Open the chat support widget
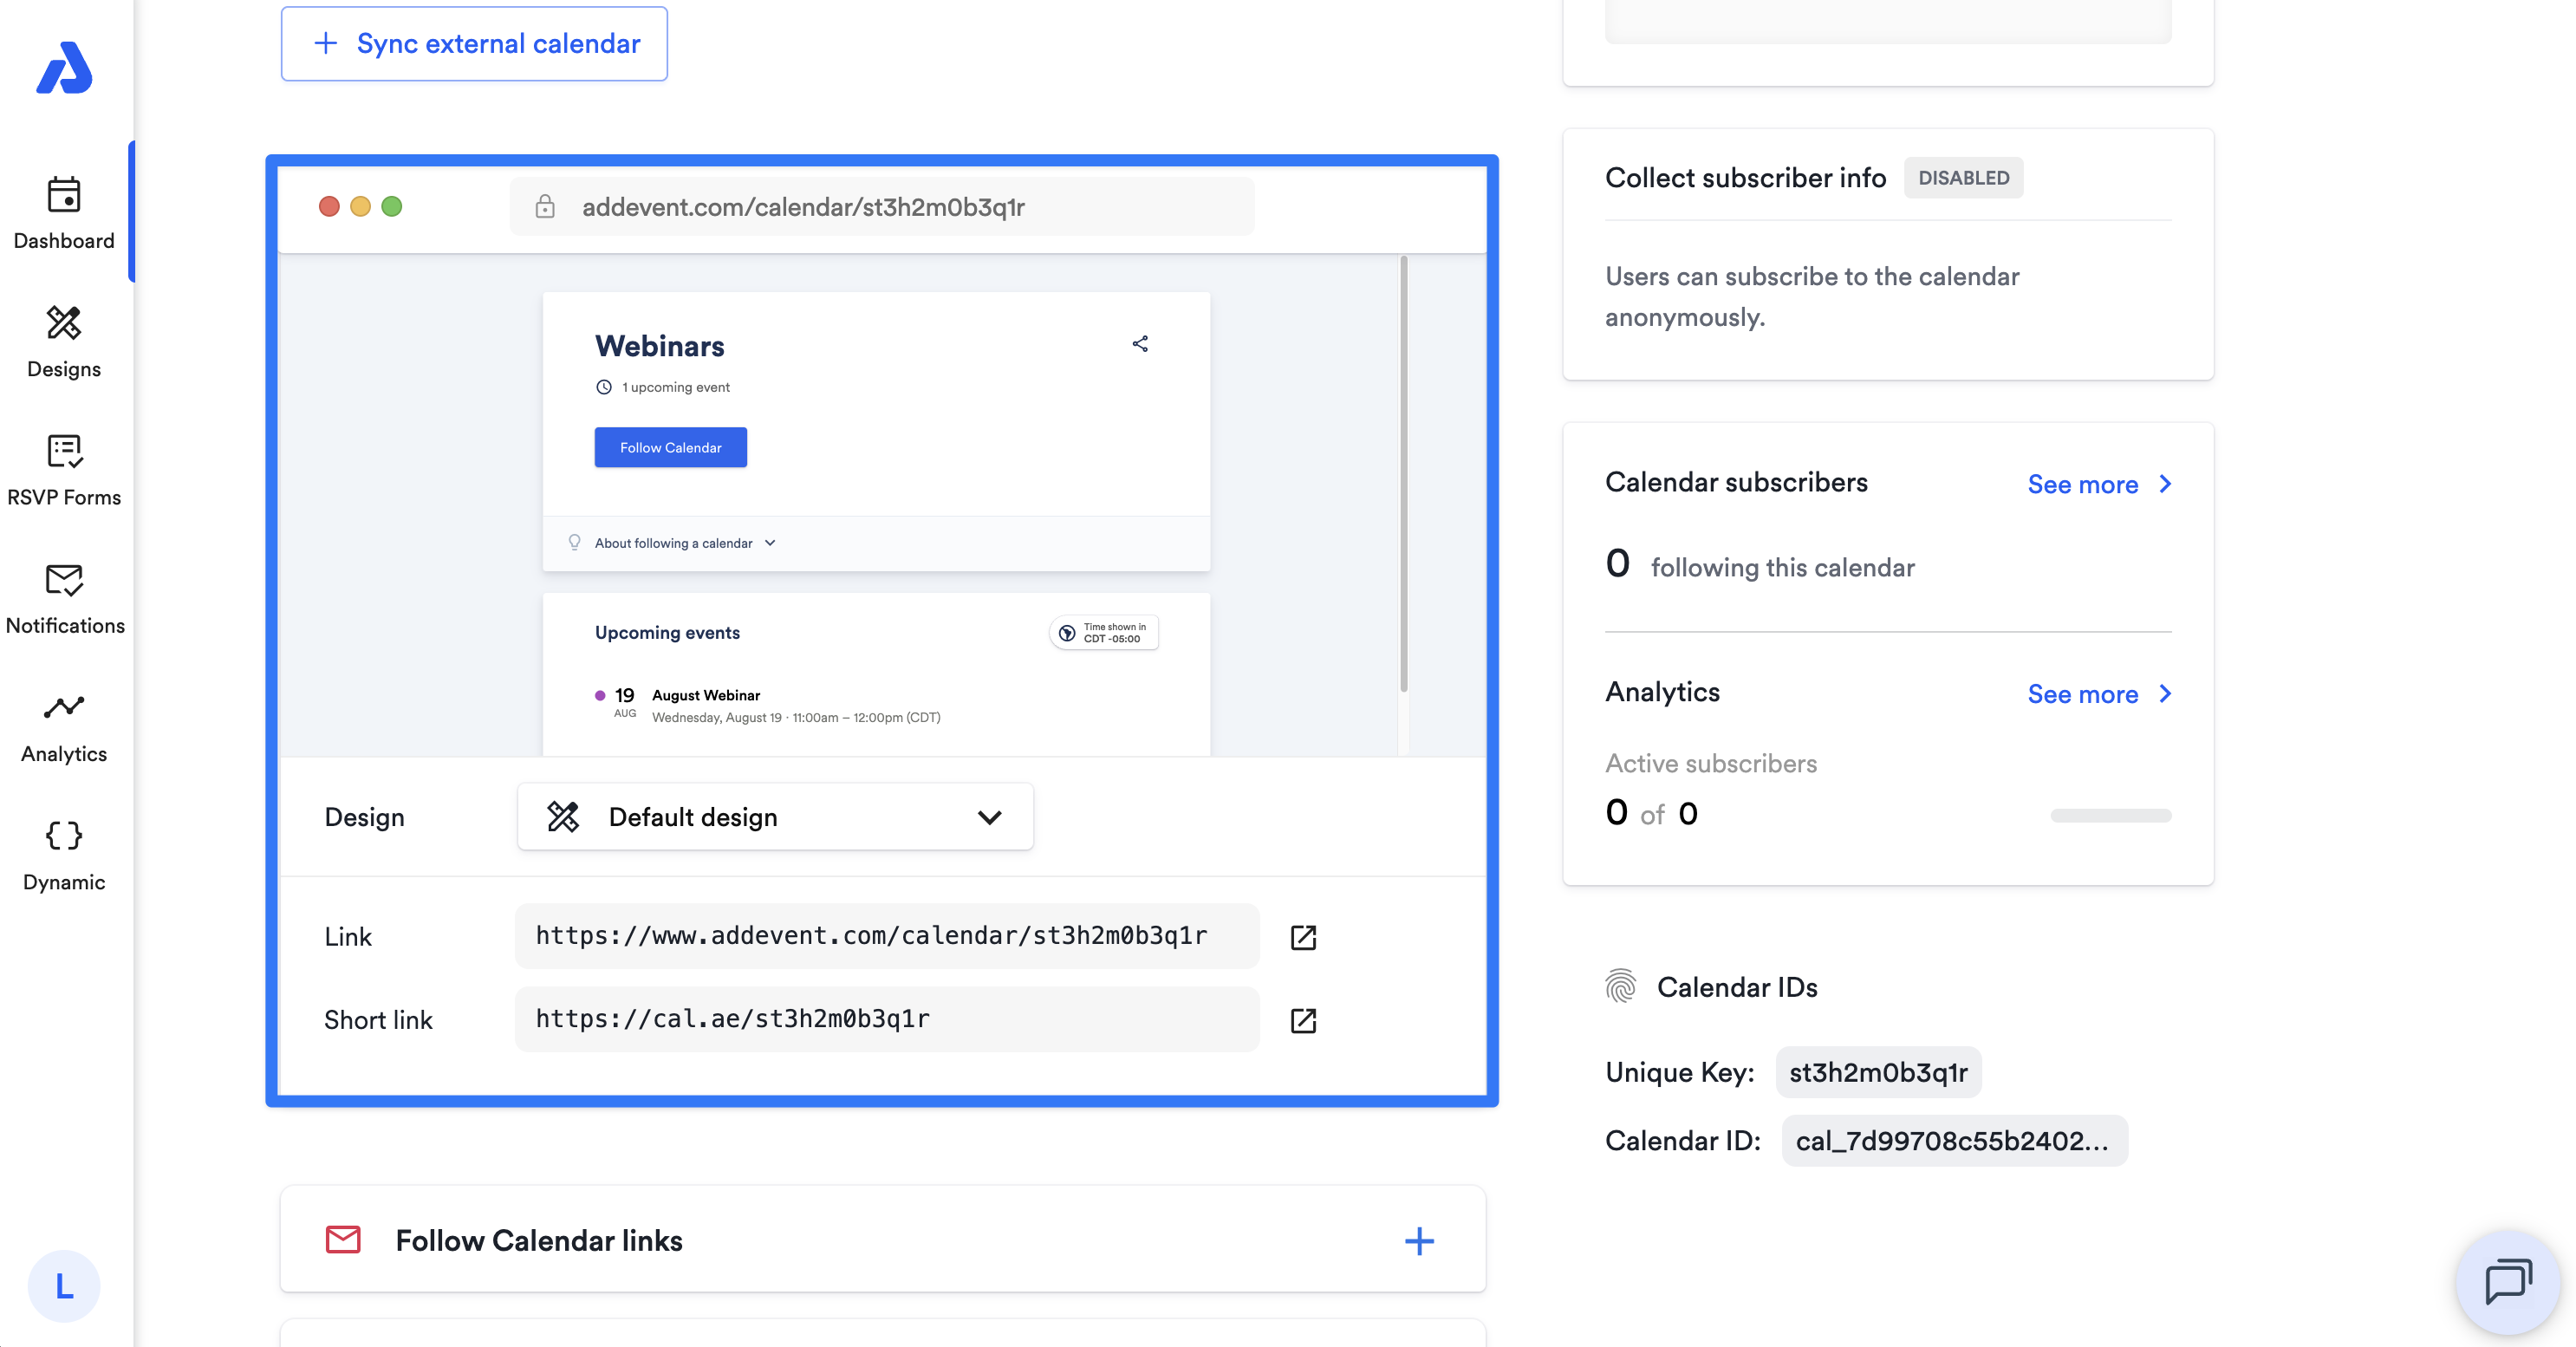This screenshot has width=2576, height=1347. (x=2507, y=1283)
